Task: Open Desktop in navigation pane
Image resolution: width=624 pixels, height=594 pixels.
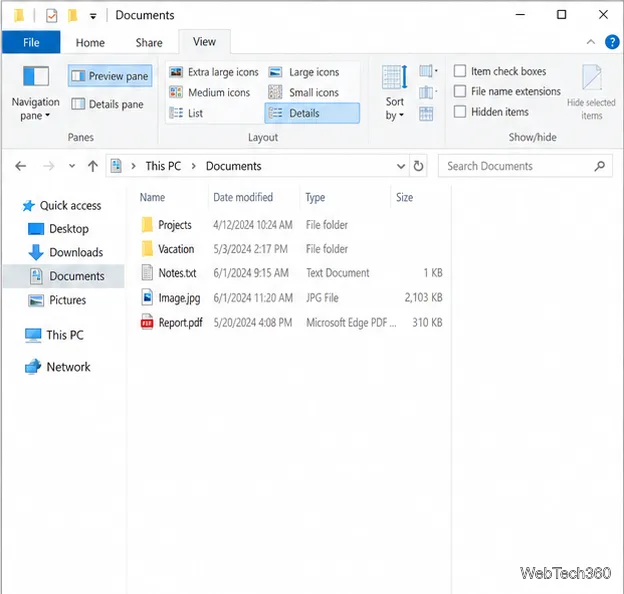Action: (58, 229)
